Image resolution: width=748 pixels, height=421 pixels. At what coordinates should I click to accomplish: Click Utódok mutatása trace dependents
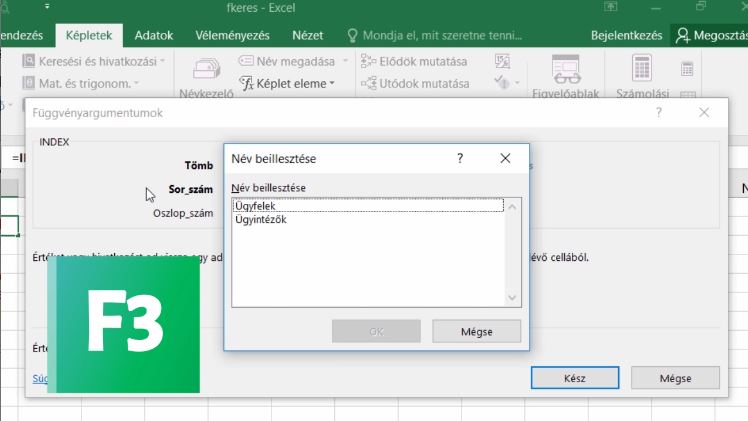(x=415, y=83)
